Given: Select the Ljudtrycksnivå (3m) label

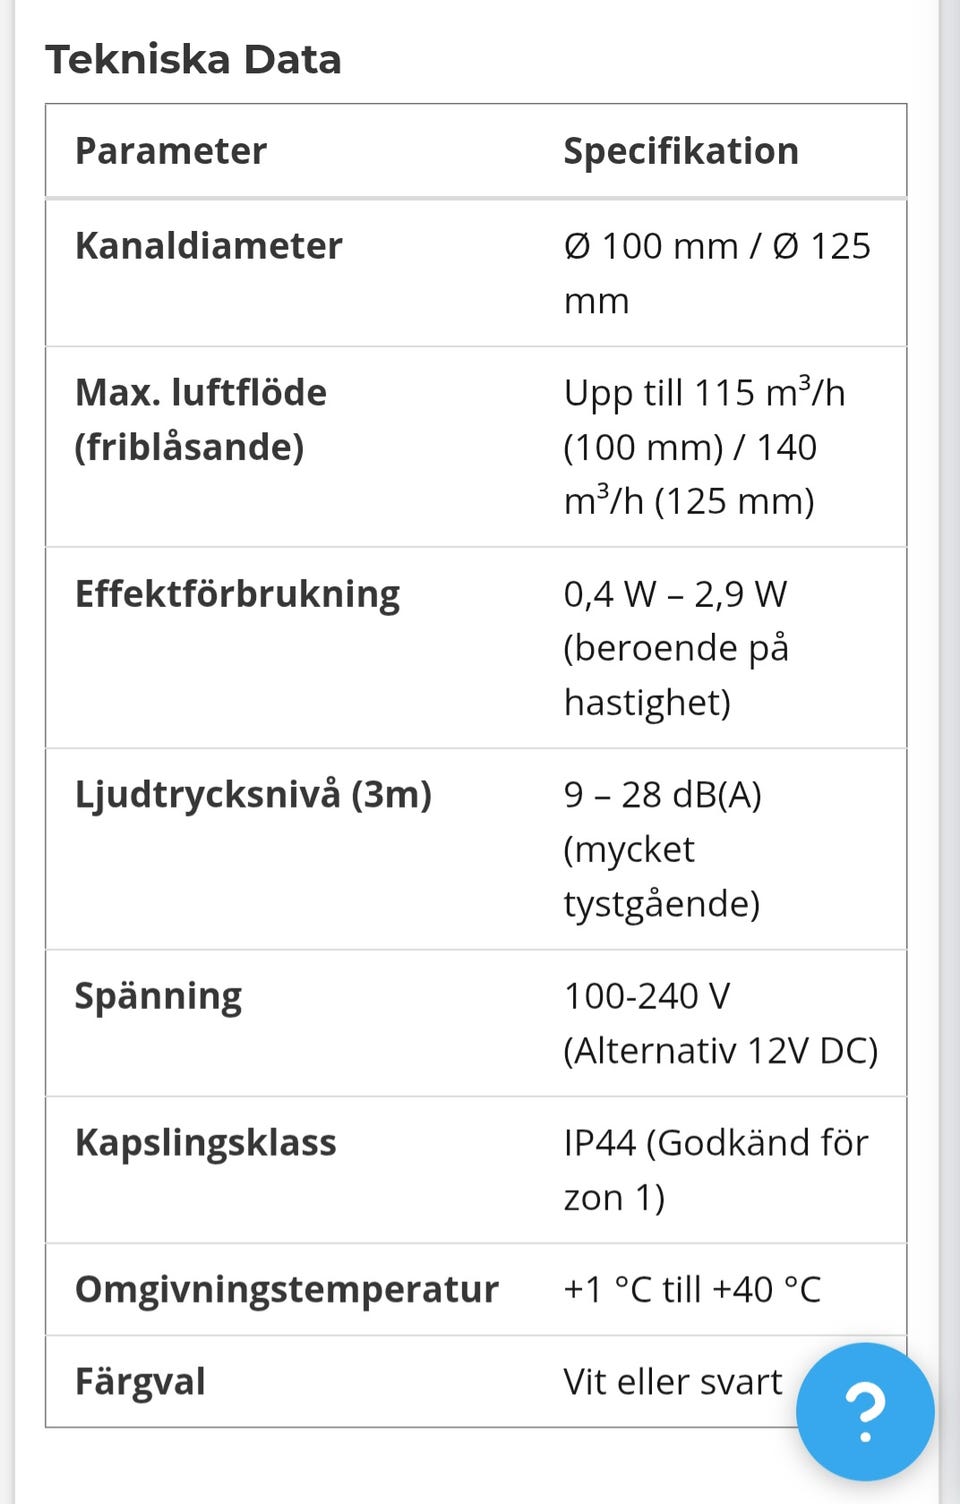Looking at the screenshot, I should point(253,795).
